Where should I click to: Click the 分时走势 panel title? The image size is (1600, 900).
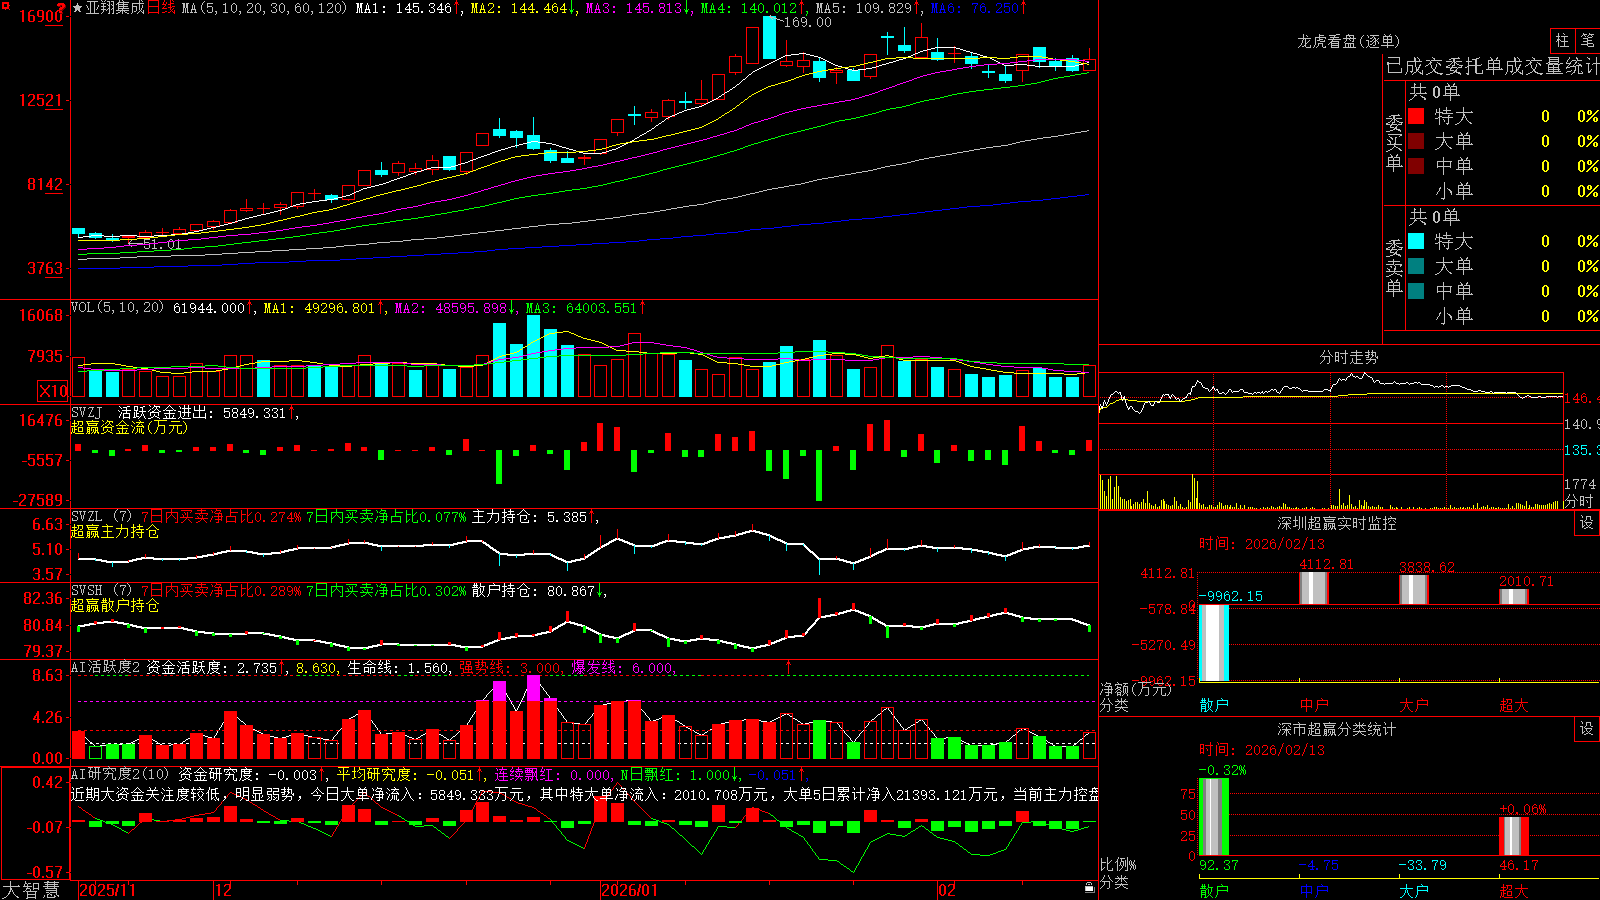pyautogui.click(x=1348, y=357)
